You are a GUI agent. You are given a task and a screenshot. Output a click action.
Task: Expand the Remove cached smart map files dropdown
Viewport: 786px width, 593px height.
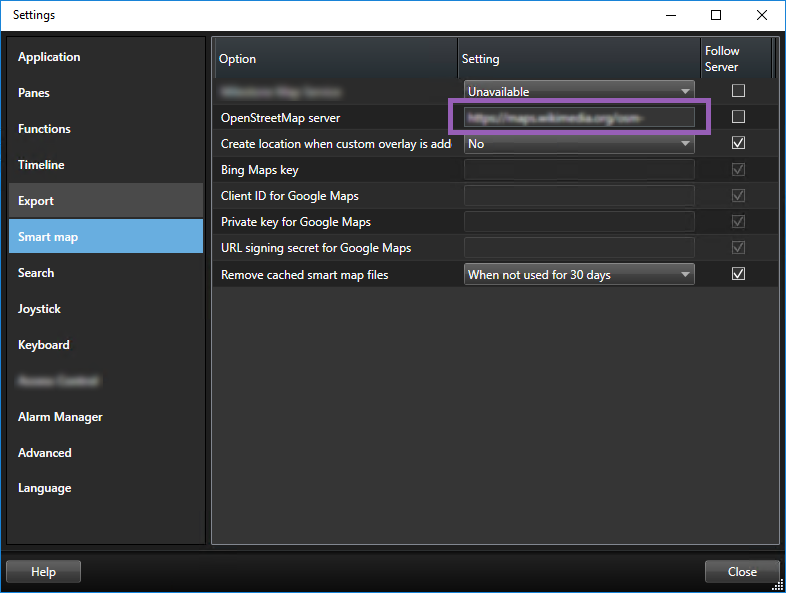tap(579, 274)
